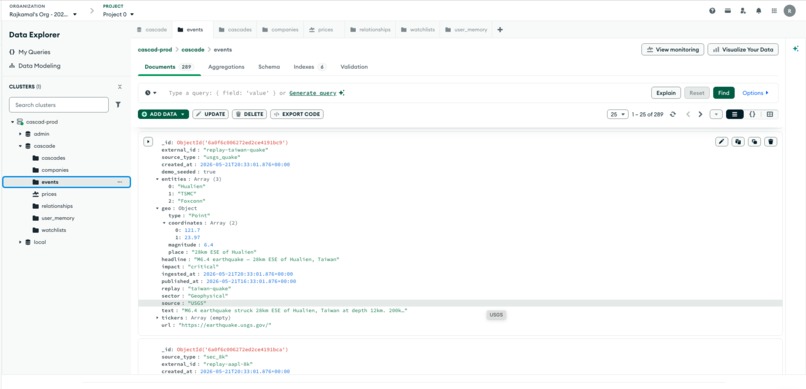This screenshot has height=389, width=806.
Task: Copy the replay-taiwan-quake document
Action: (x=738, y=141)
